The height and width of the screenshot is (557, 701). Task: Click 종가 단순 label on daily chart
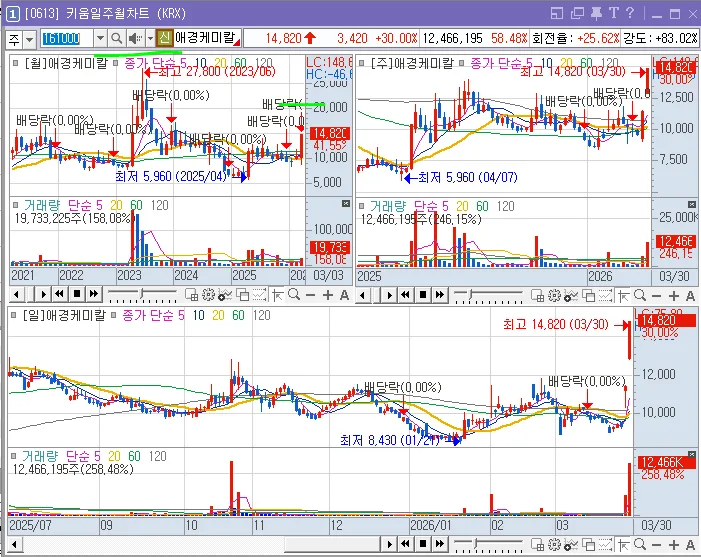[x=149, y=315]
